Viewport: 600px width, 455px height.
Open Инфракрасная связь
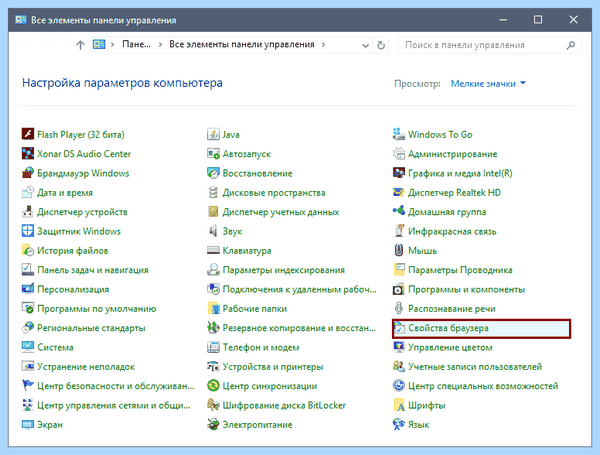click(452, 231)
